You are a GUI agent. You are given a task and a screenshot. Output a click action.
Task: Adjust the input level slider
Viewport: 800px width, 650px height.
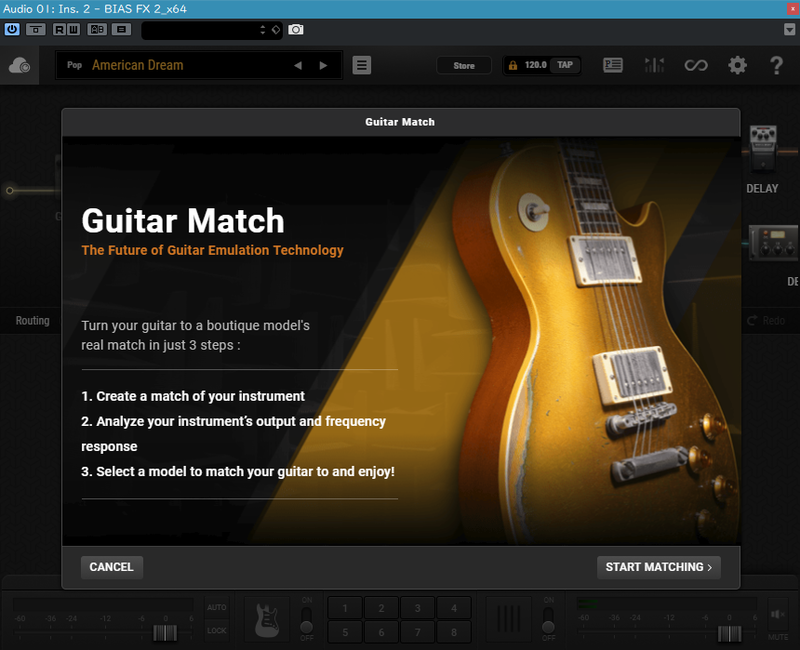point(165,633)
